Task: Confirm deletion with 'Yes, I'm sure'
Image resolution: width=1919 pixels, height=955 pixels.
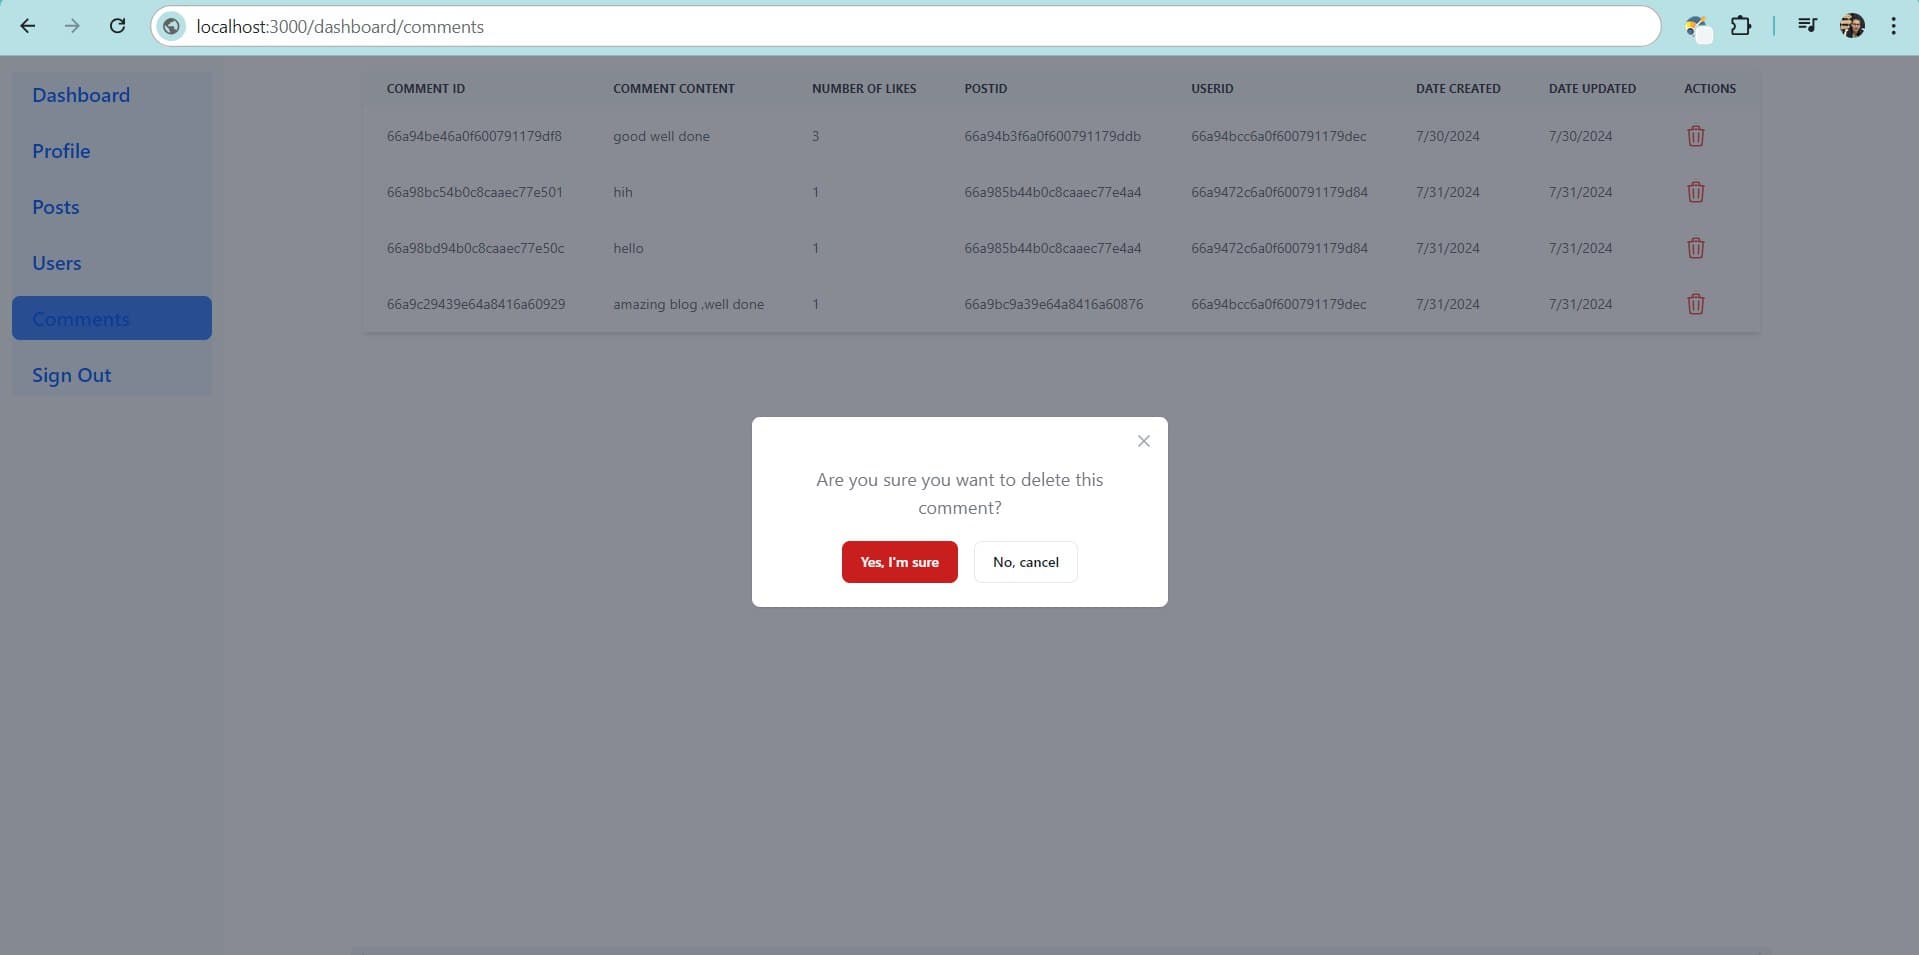Action: click(x=899, y=562)
